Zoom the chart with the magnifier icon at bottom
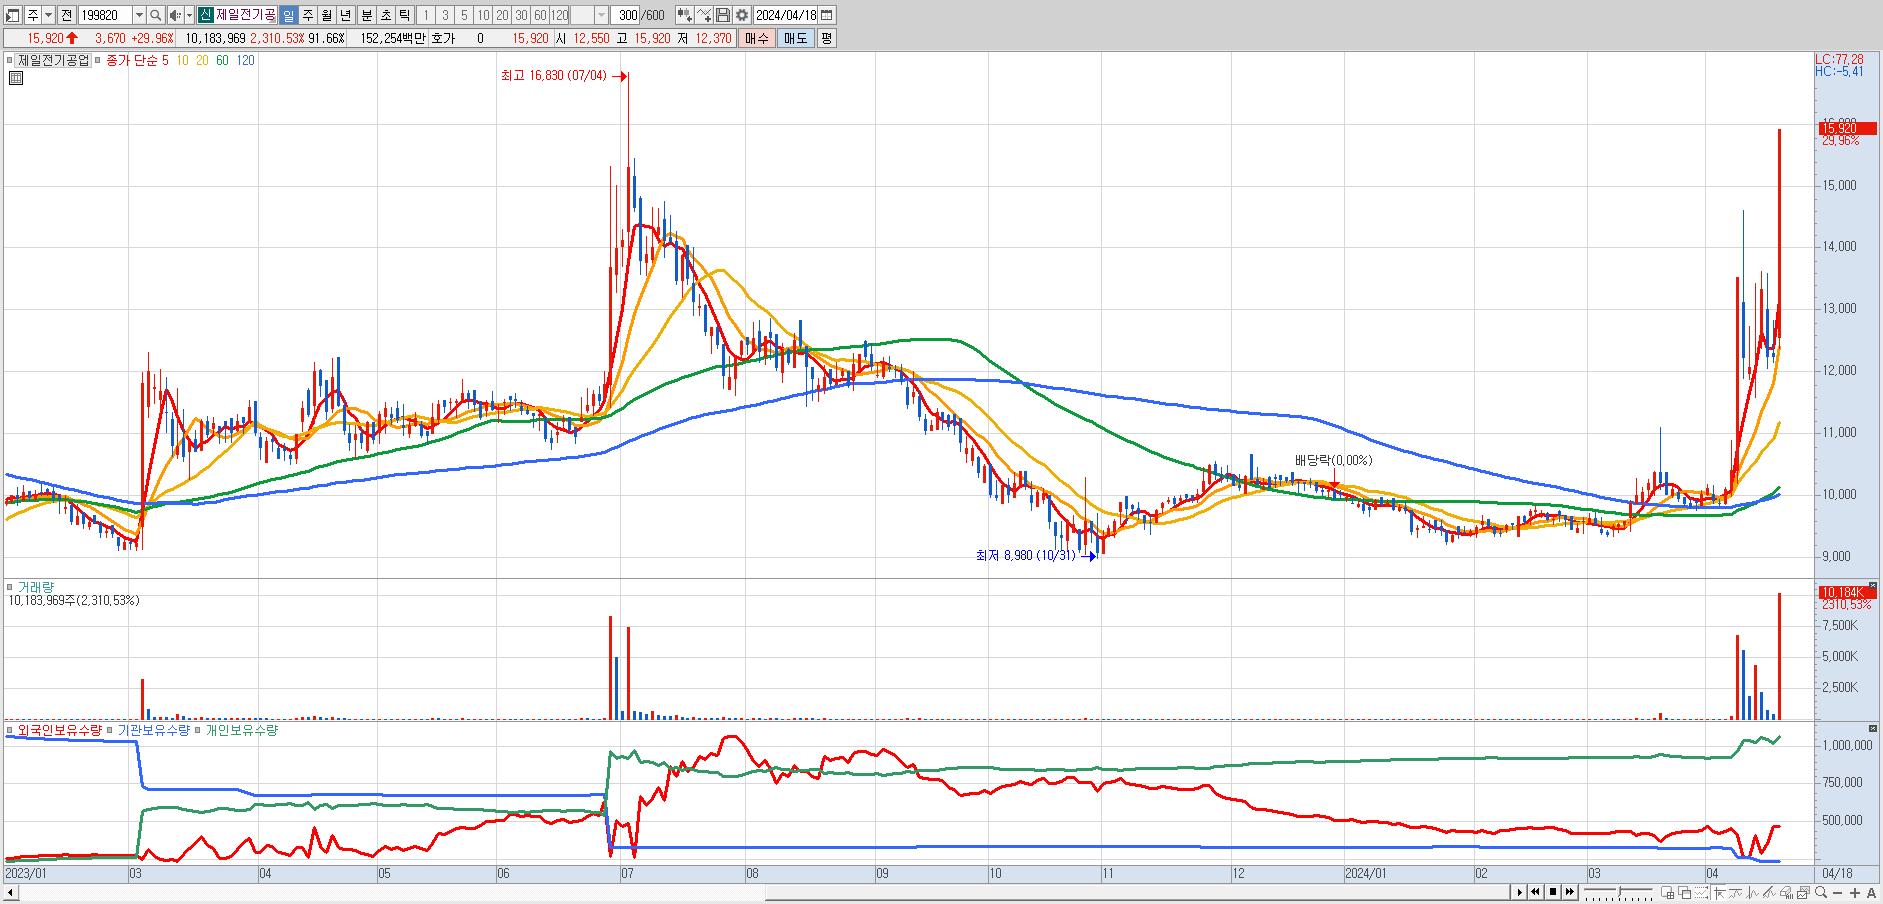This screenshot has width=1883, height=904. pyautogui.click(x=1820, y=892)
